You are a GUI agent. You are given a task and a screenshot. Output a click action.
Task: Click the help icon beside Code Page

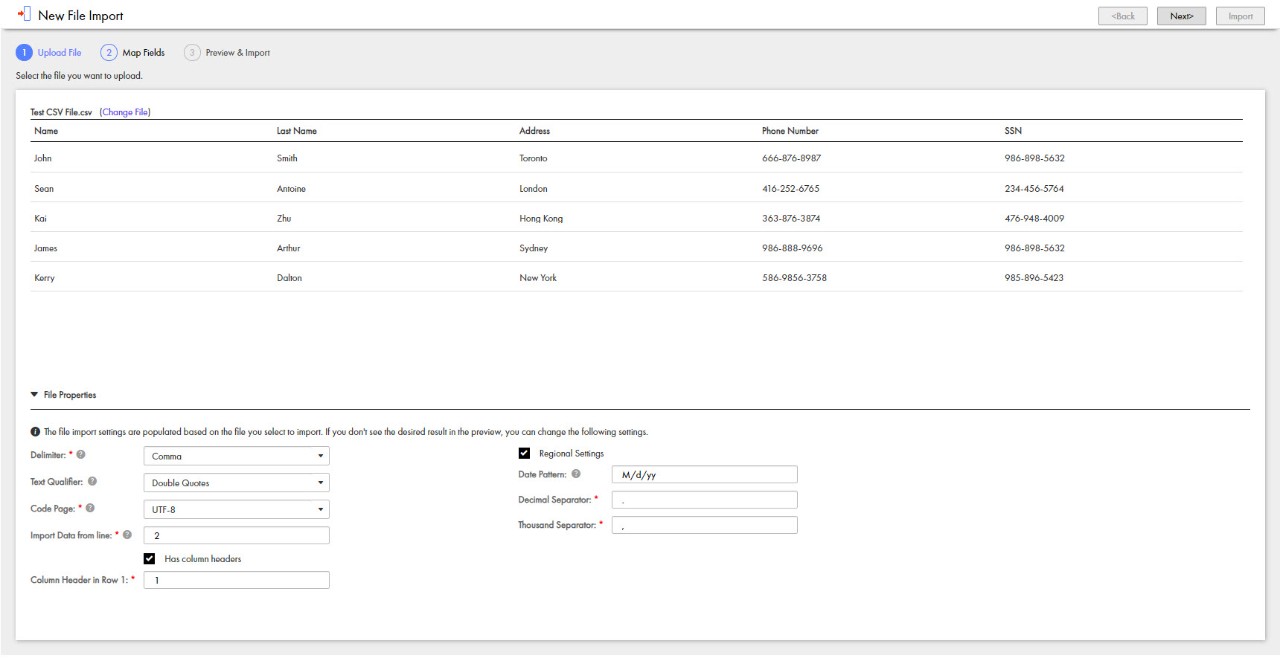[x=90, y=509]
